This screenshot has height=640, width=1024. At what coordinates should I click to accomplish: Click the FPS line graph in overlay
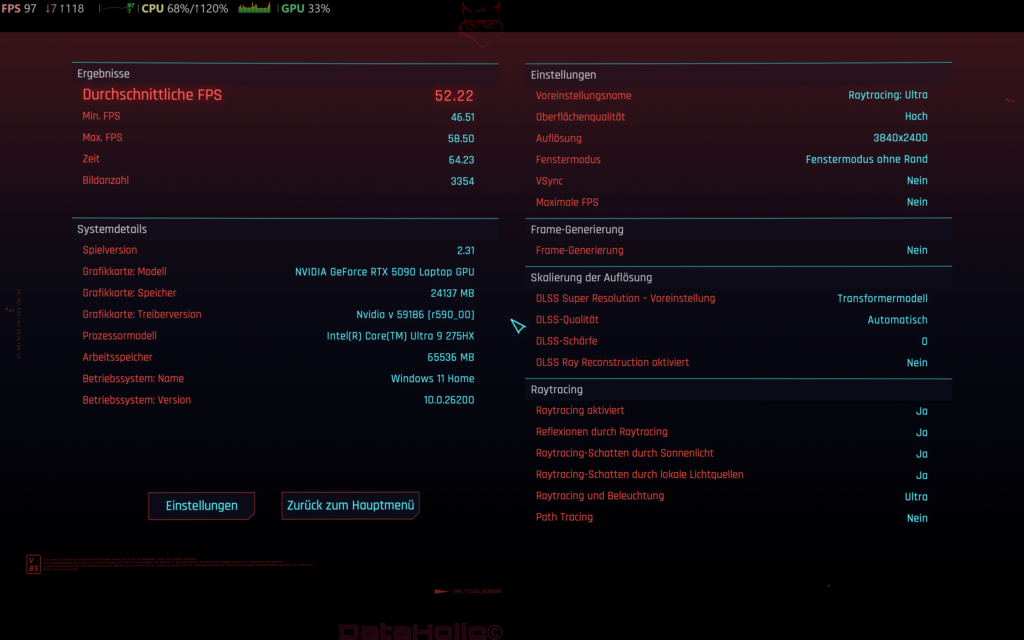(117, 8)
